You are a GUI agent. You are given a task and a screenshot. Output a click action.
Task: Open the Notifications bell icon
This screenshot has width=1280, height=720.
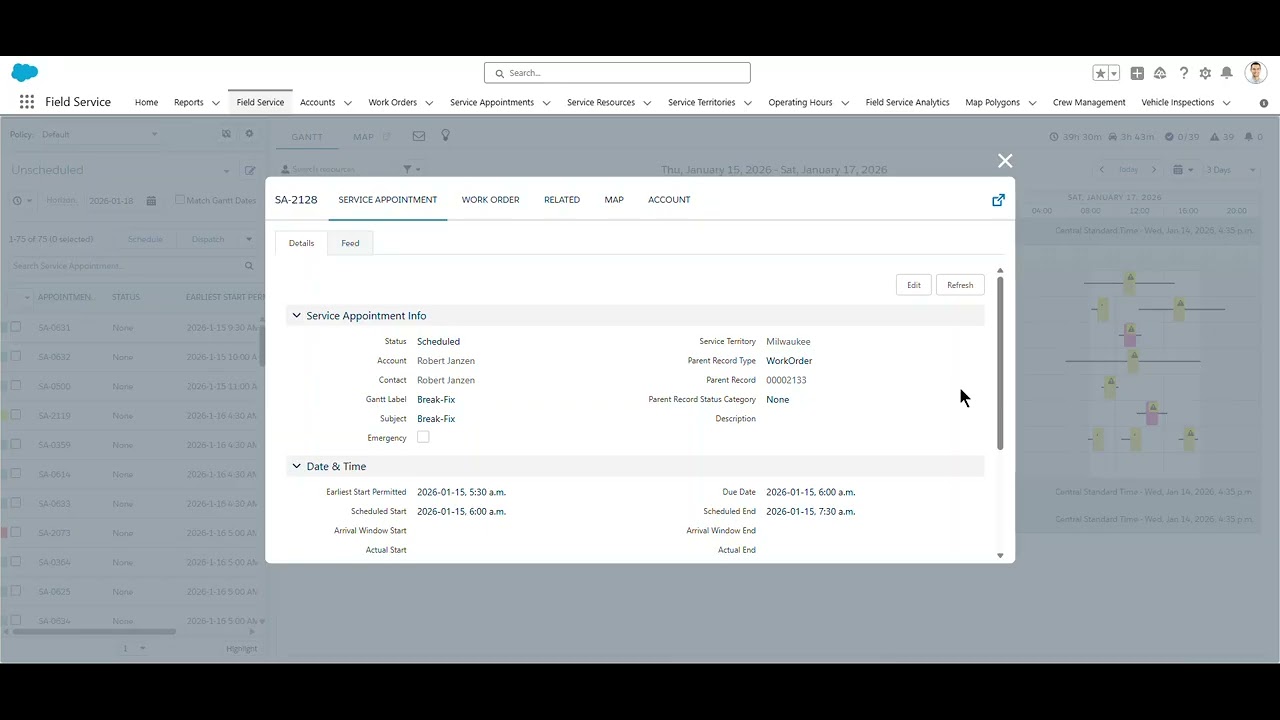(x=1226, y=73)
